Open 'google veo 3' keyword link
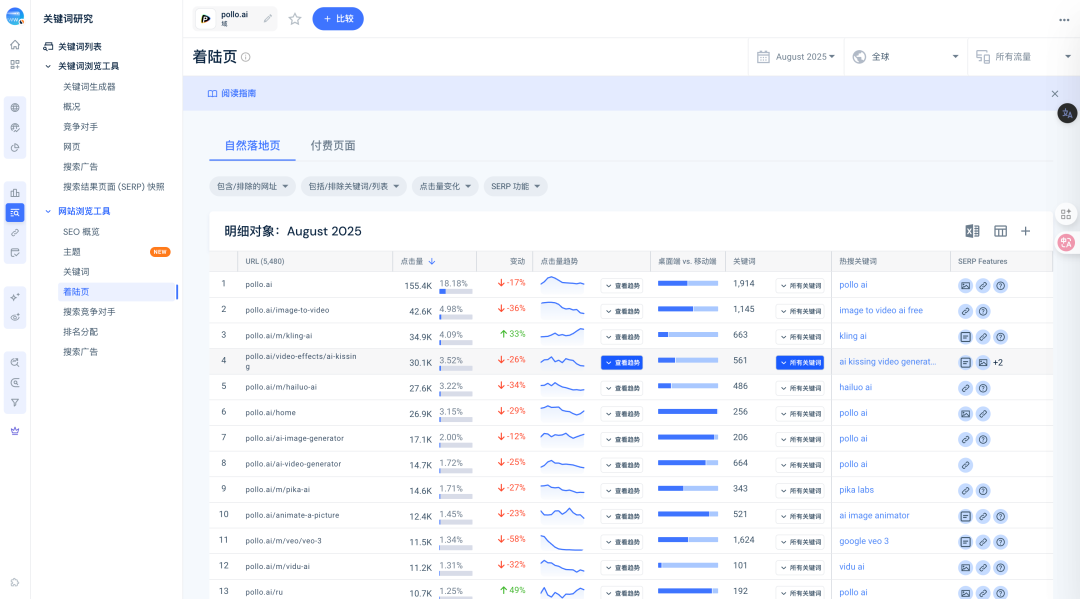This screenshot has width=1080, height=599. point(864,541)
